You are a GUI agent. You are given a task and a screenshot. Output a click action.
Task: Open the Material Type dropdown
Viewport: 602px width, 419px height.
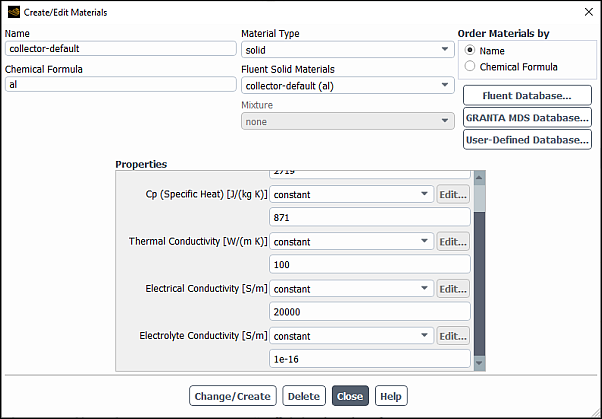tap(347, 50)
